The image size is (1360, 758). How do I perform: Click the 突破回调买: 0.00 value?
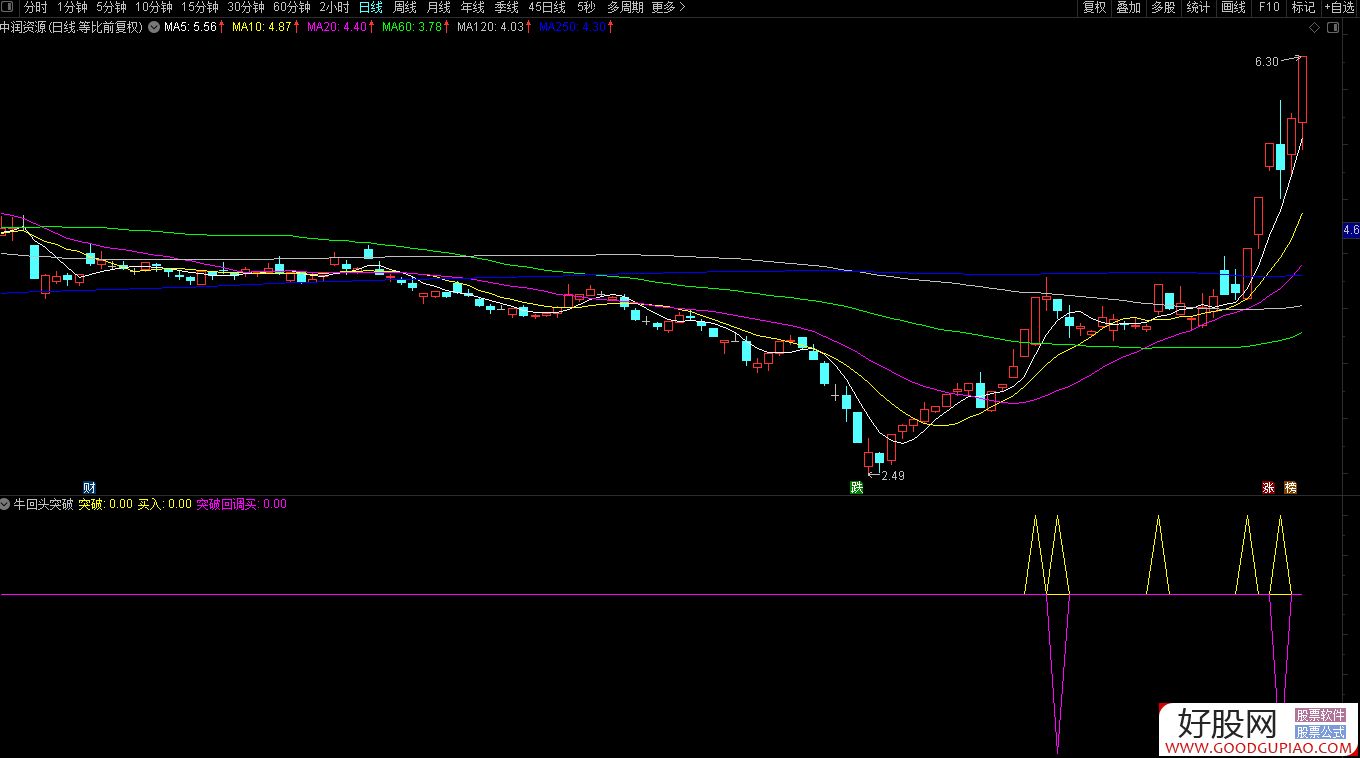coord(241,504)
